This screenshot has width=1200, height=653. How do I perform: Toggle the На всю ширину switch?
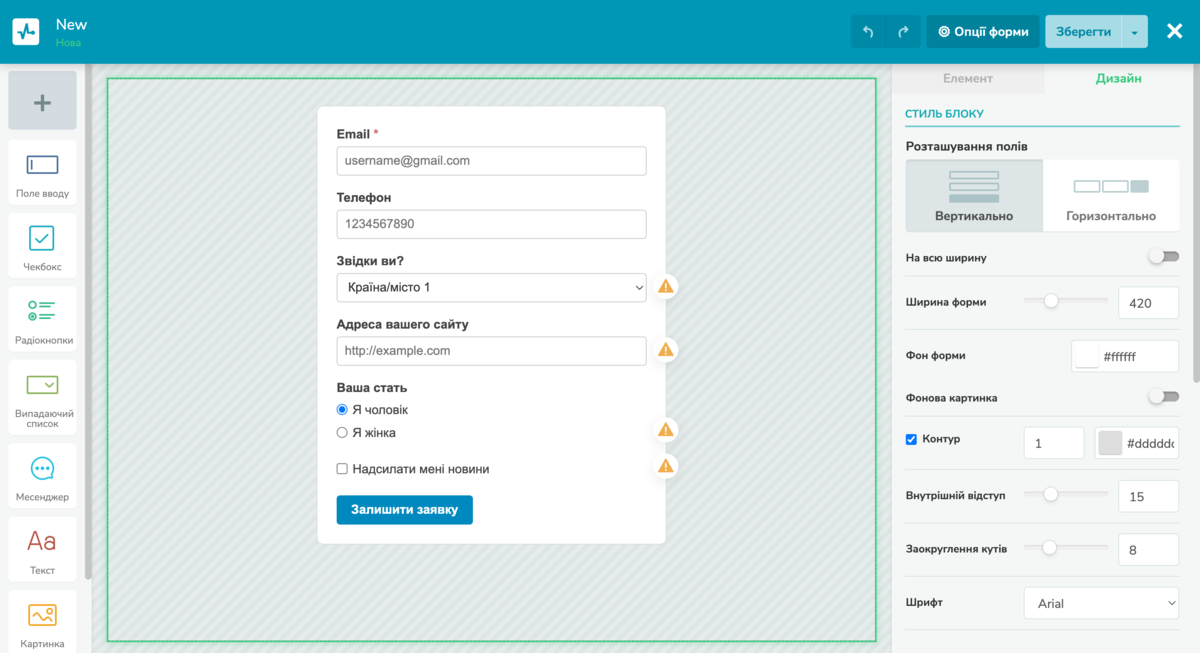1162,257
